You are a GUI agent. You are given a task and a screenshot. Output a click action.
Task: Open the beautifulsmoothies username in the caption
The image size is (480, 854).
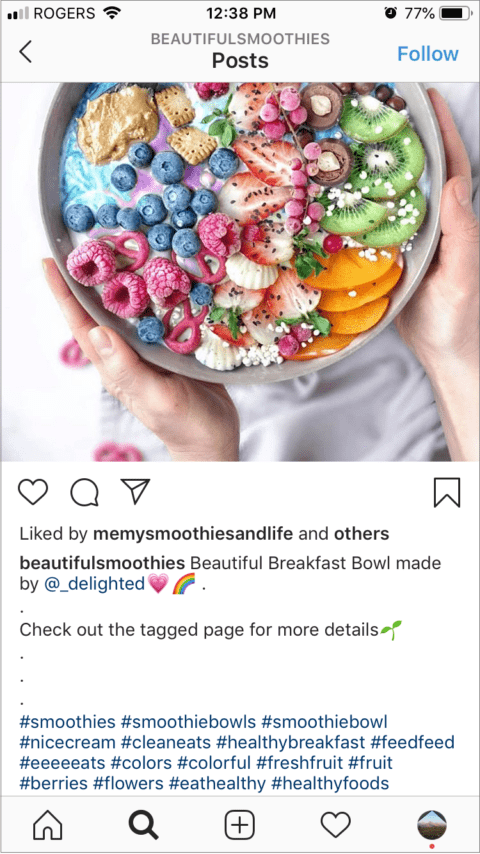[x=102, y=563]
